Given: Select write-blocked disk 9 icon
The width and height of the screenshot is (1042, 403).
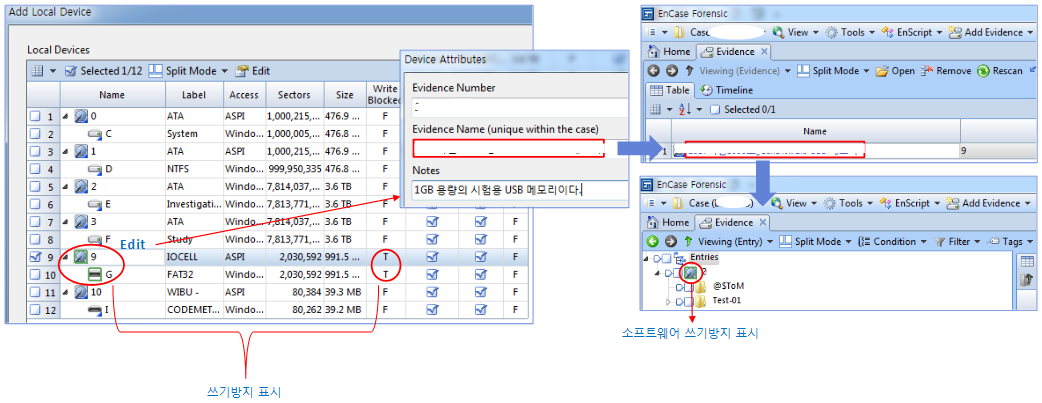Looking at the screenshot, I should [x=81, y=256].
